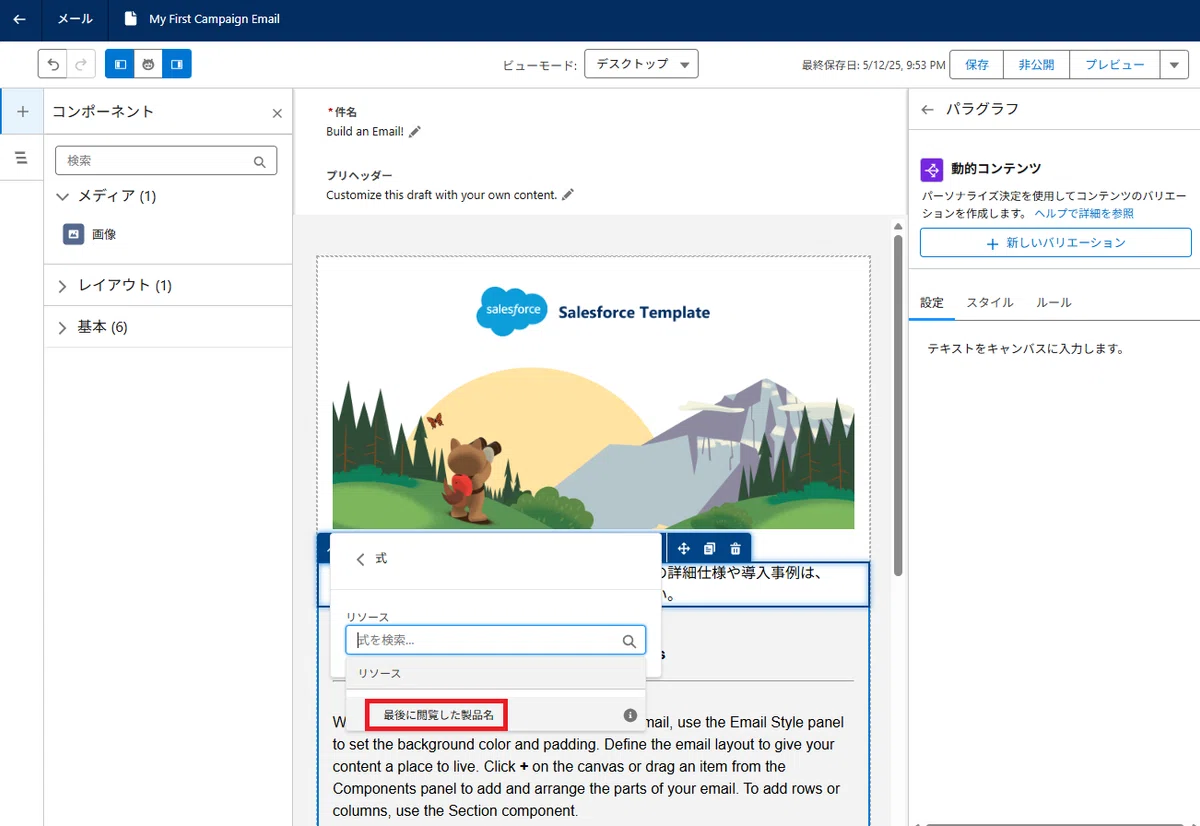Open the デスクトップ view mode dropdown
This screenshot has width=1200, height=826.
[641, 64]
